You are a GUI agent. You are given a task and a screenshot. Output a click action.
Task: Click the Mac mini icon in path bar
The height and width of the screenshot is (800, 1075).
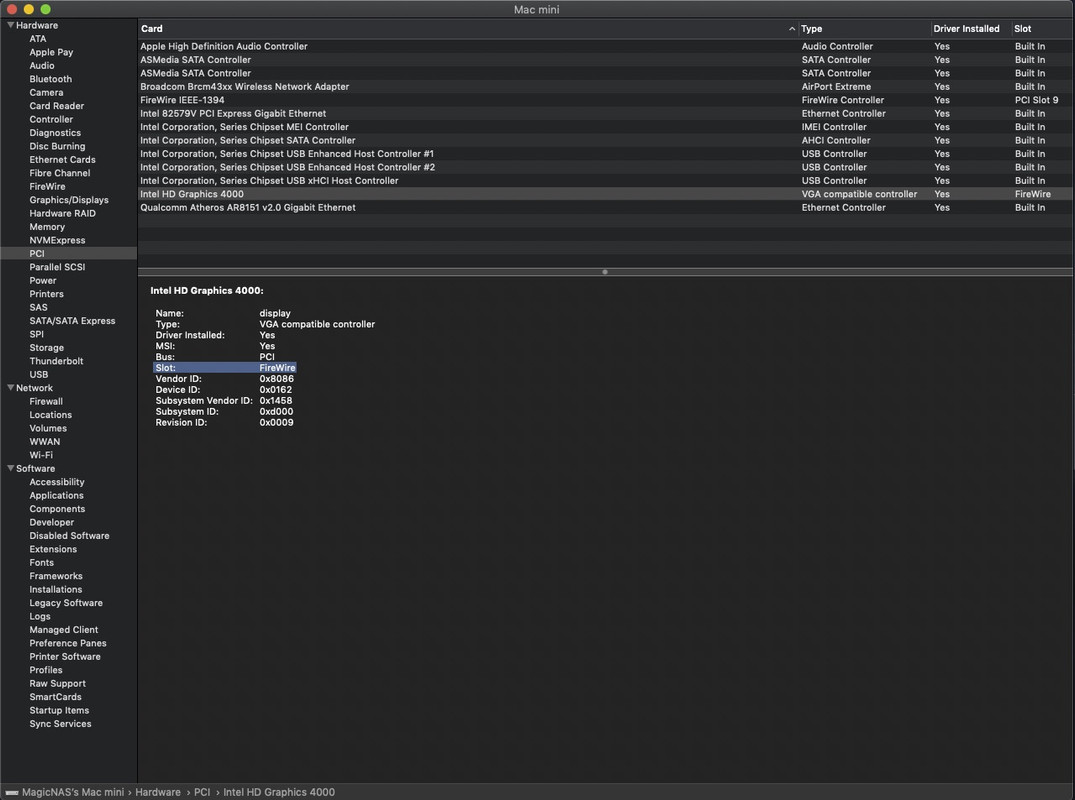pyautogui.click(x=12, y=792)
